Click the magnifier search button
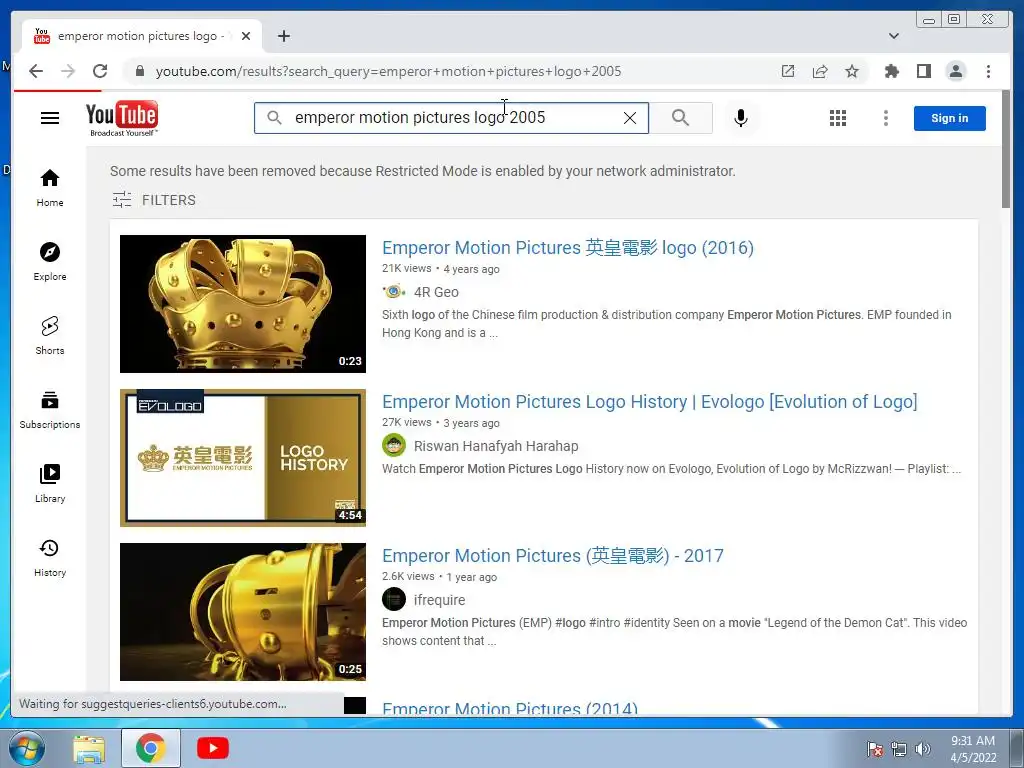This screenshot has width=1024, height=768. coord(680,118)
